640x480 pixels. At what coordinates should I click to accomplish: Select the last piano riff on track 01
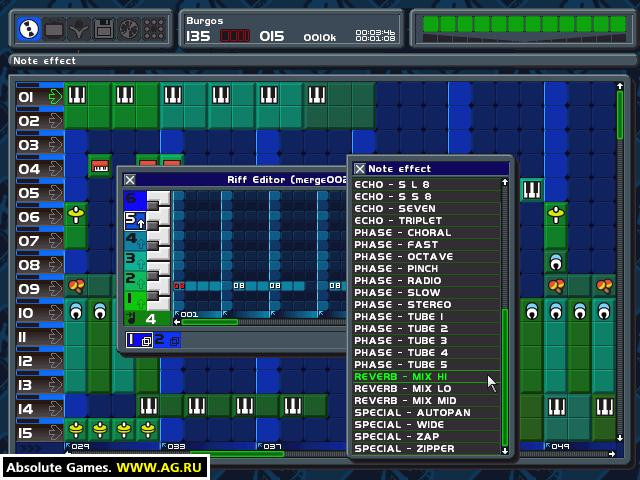point(317,94)
